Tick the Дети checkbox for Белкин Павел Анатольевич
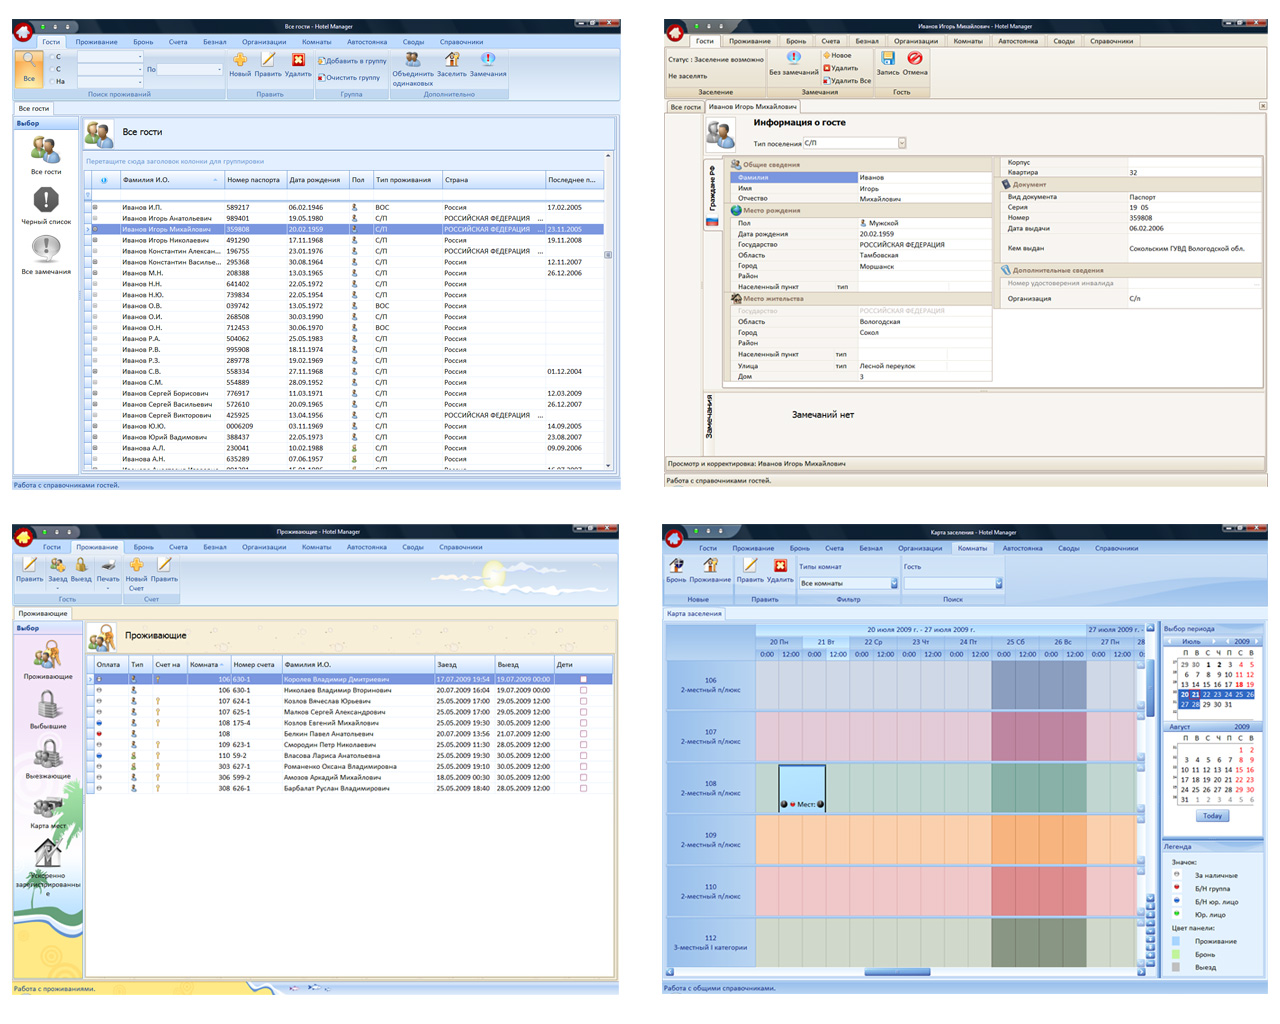Image resolution: width=1280 pixels, height=1024 pixels. pyautogui.click(x=583, y=734)
